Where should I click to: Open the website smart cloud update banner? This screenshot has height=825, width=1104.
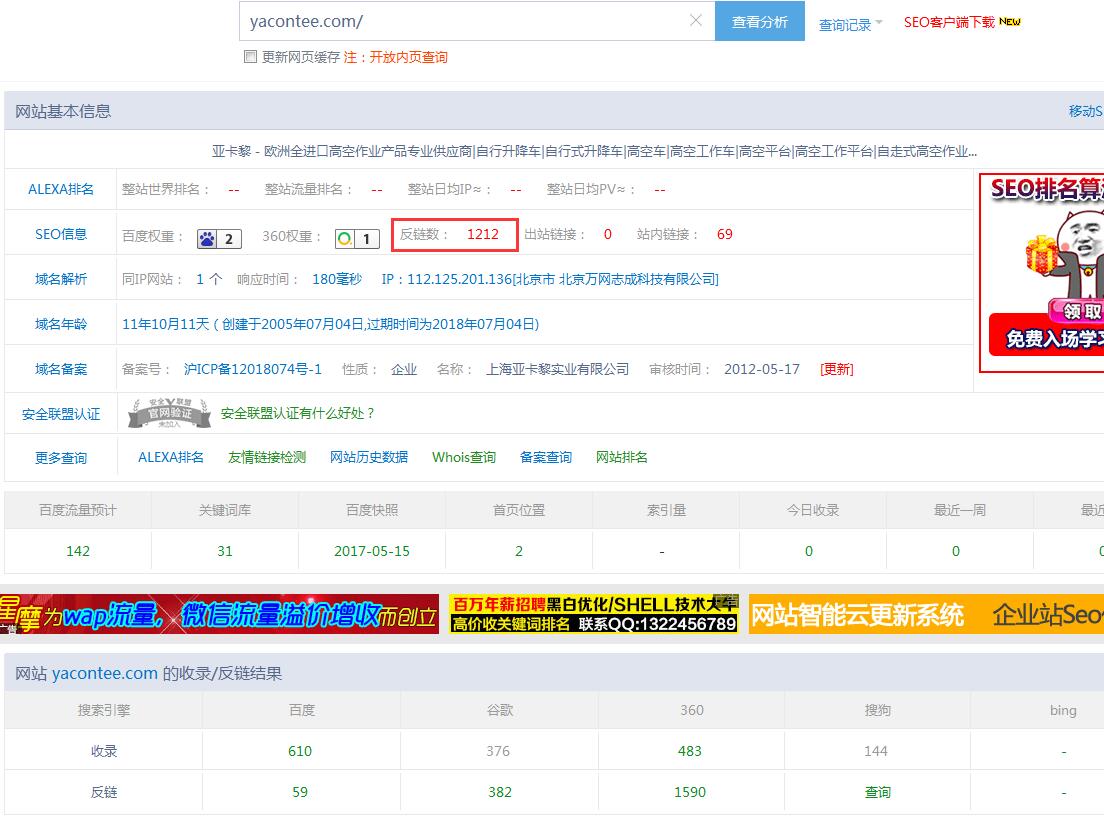[926, 614]
